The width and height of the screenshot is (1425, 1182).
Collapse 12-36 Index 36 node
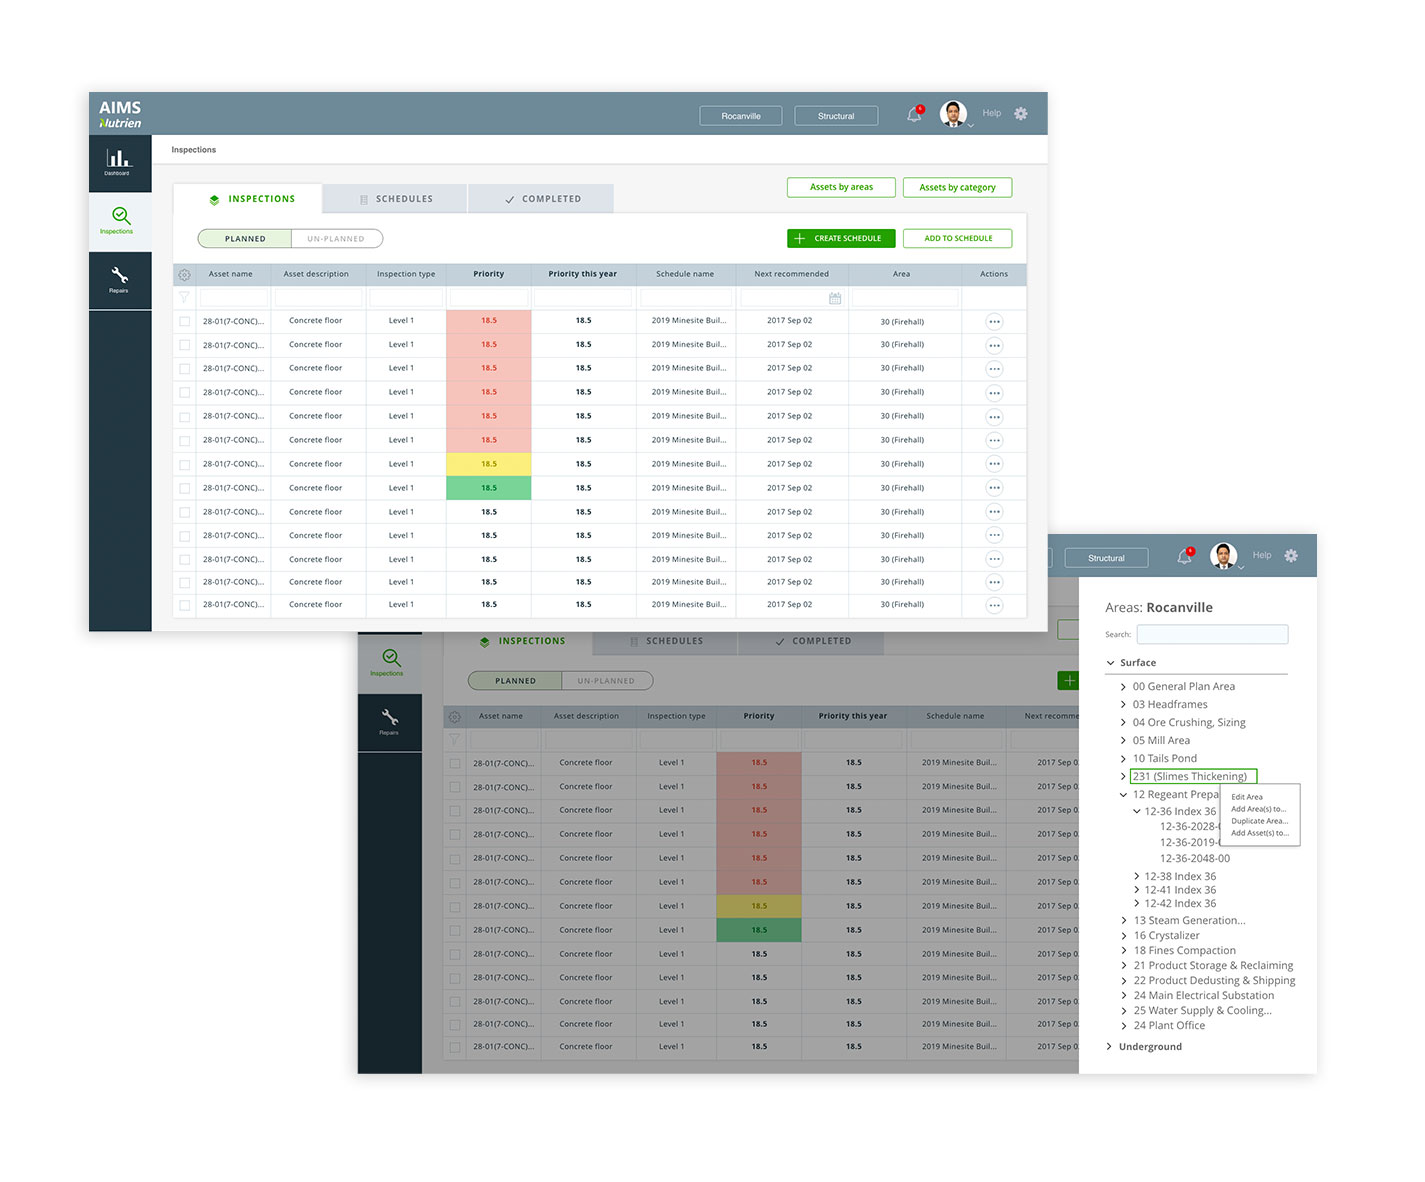tap(1136, 812)
